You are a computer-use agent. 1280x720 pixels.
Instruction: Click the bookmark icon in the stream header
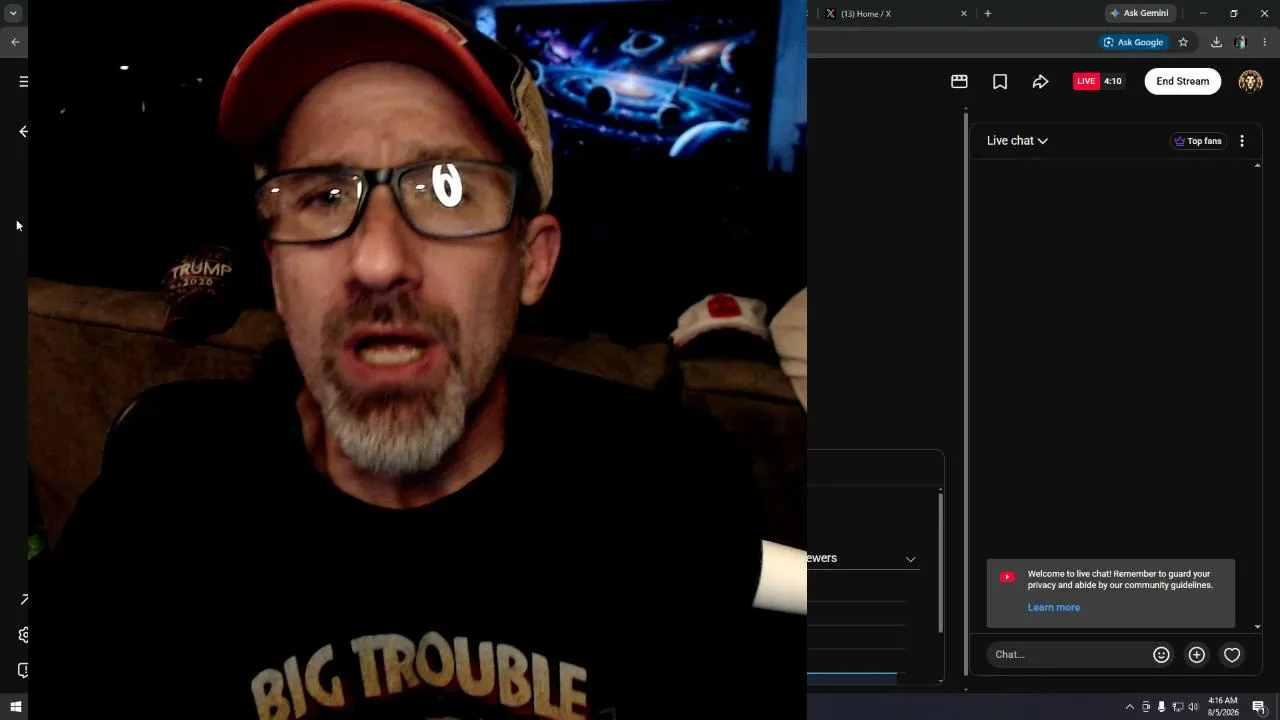coord(1000,82)
